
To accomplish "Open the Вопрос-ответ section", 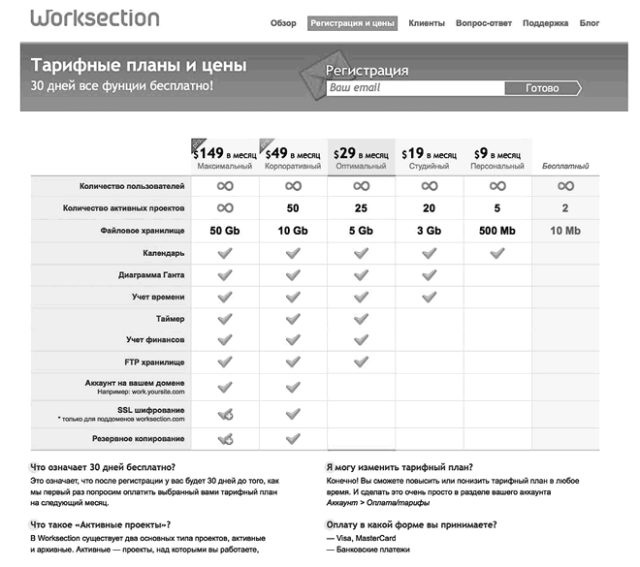I will point(482,23).
